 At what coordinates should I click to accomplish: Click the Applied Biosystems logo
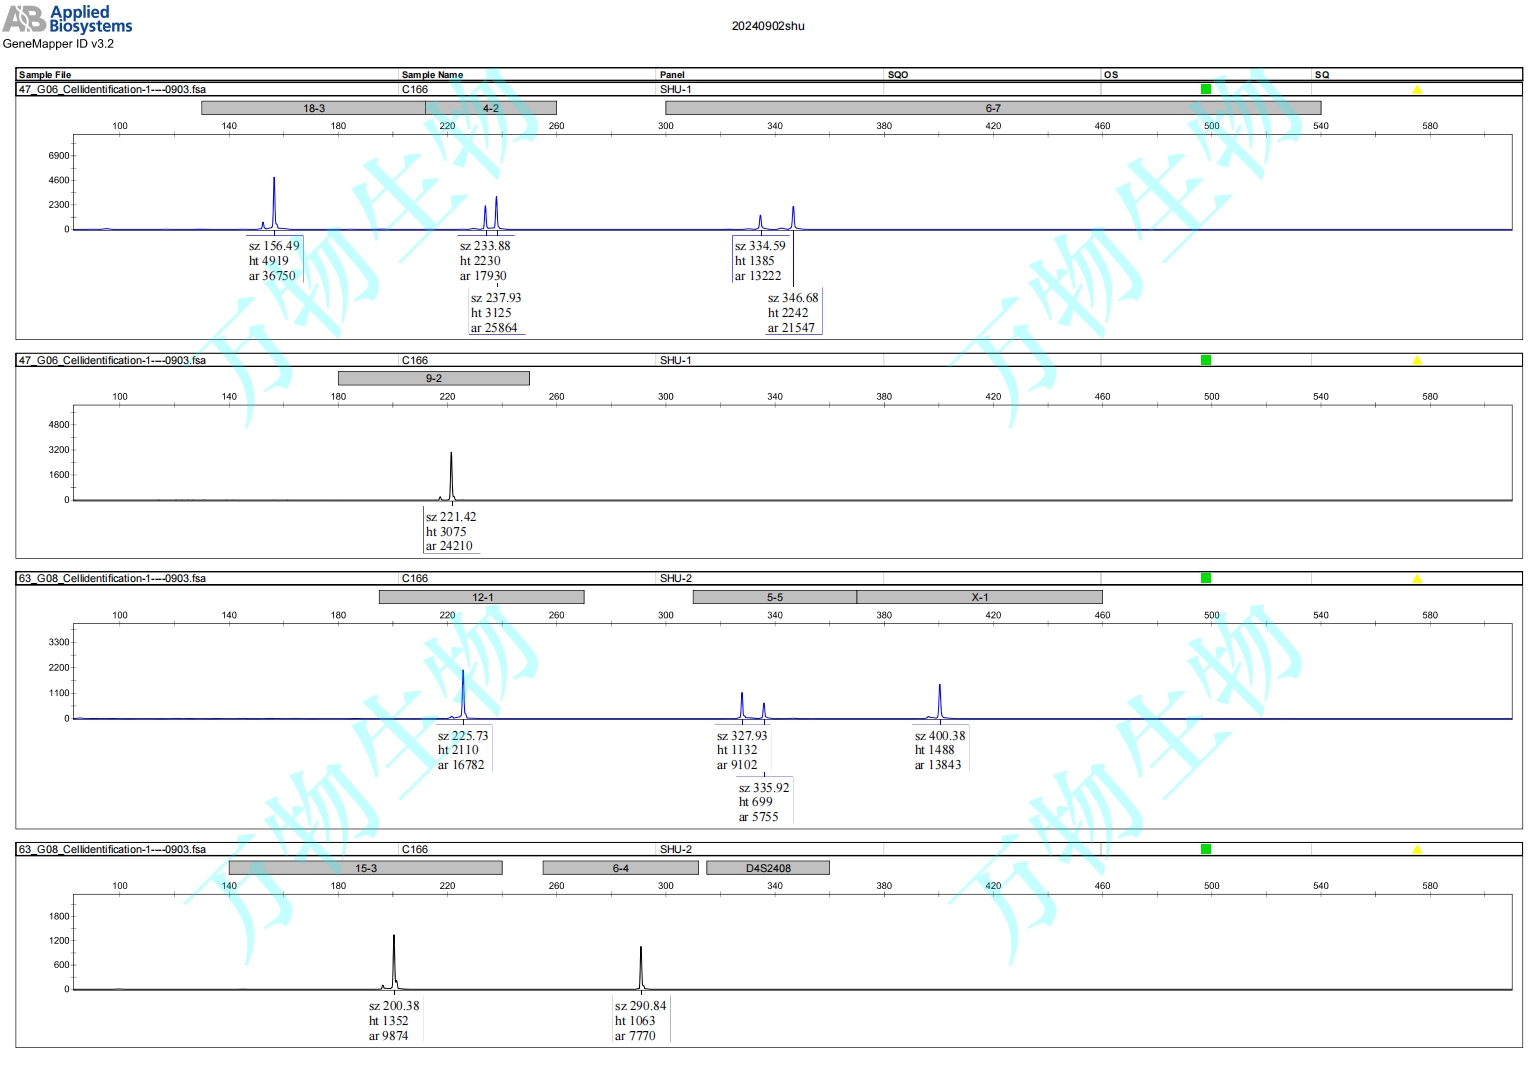pyautogui.click(x=67, y=18)
